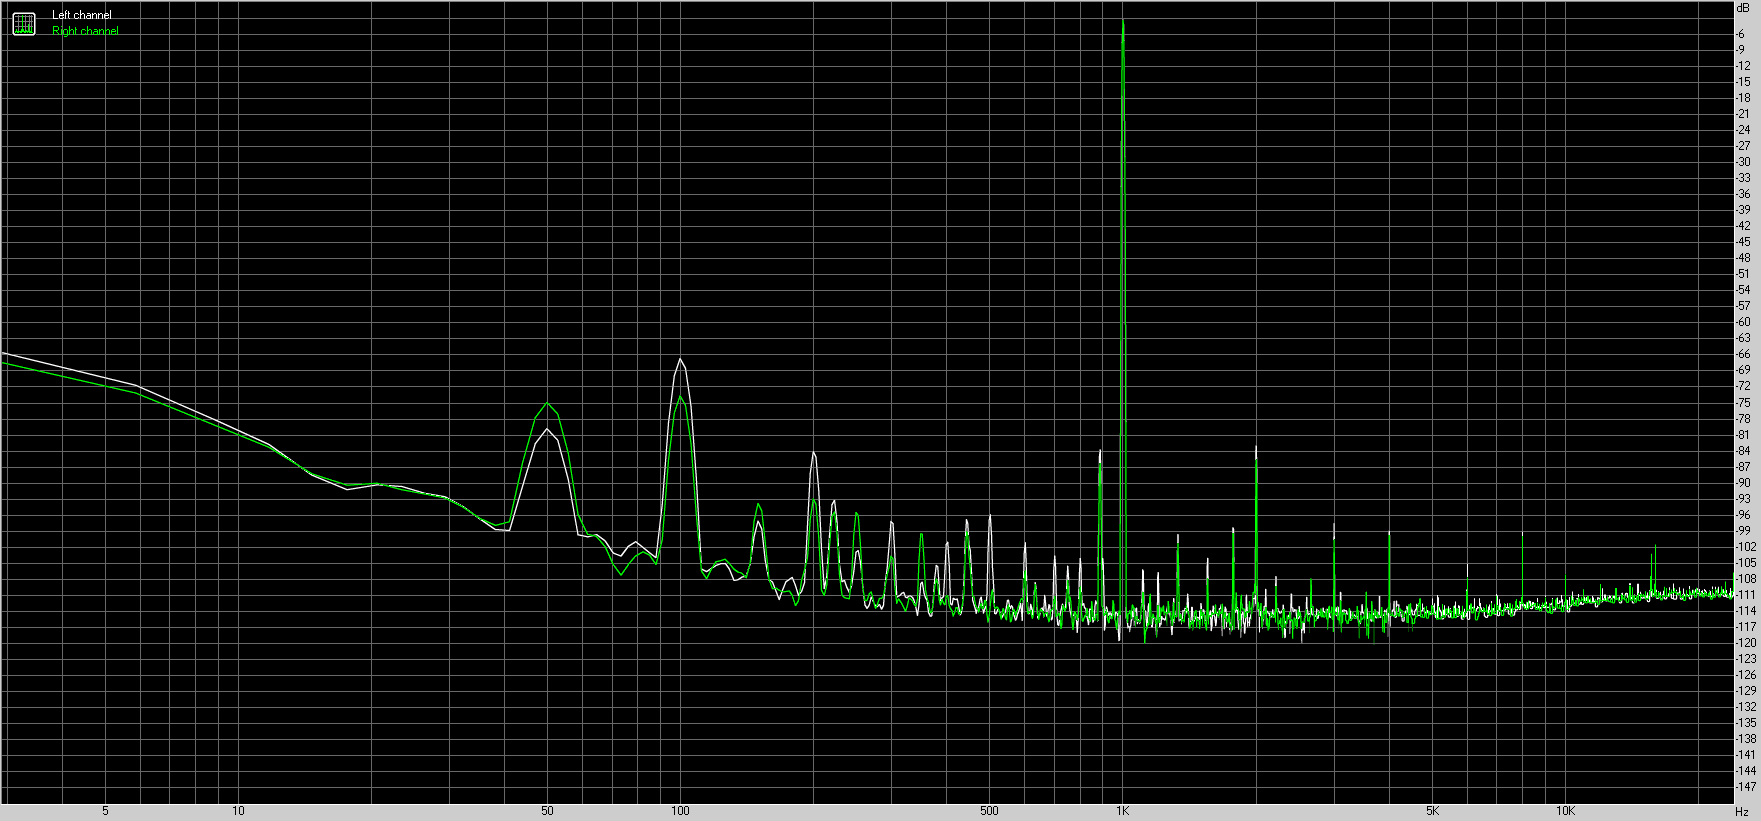The image size is (1761, 821).
Task: Click the 200 Hz peak on white trace
Action: [814, 453]
